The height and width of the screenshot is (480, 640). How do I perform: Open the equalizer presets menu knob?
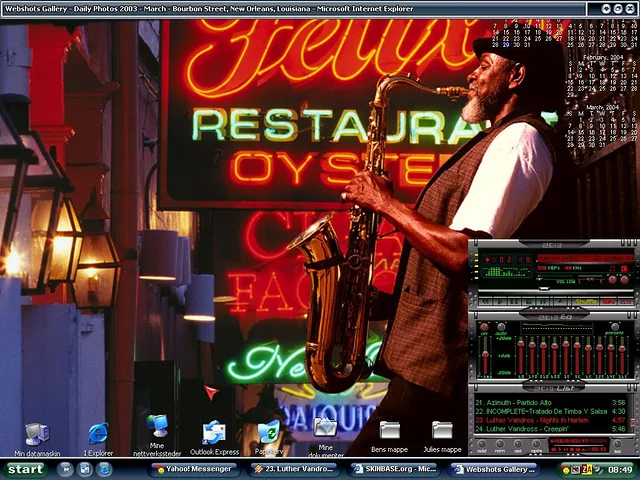[x=615, y=327]
